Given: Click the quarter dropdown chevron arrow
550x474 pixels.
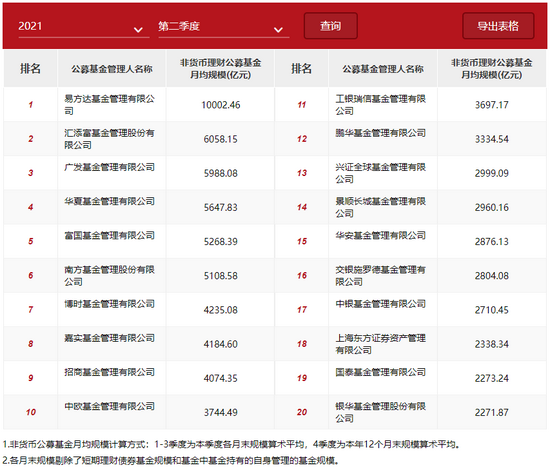Looking at the screenshot, I should [278, 30].
